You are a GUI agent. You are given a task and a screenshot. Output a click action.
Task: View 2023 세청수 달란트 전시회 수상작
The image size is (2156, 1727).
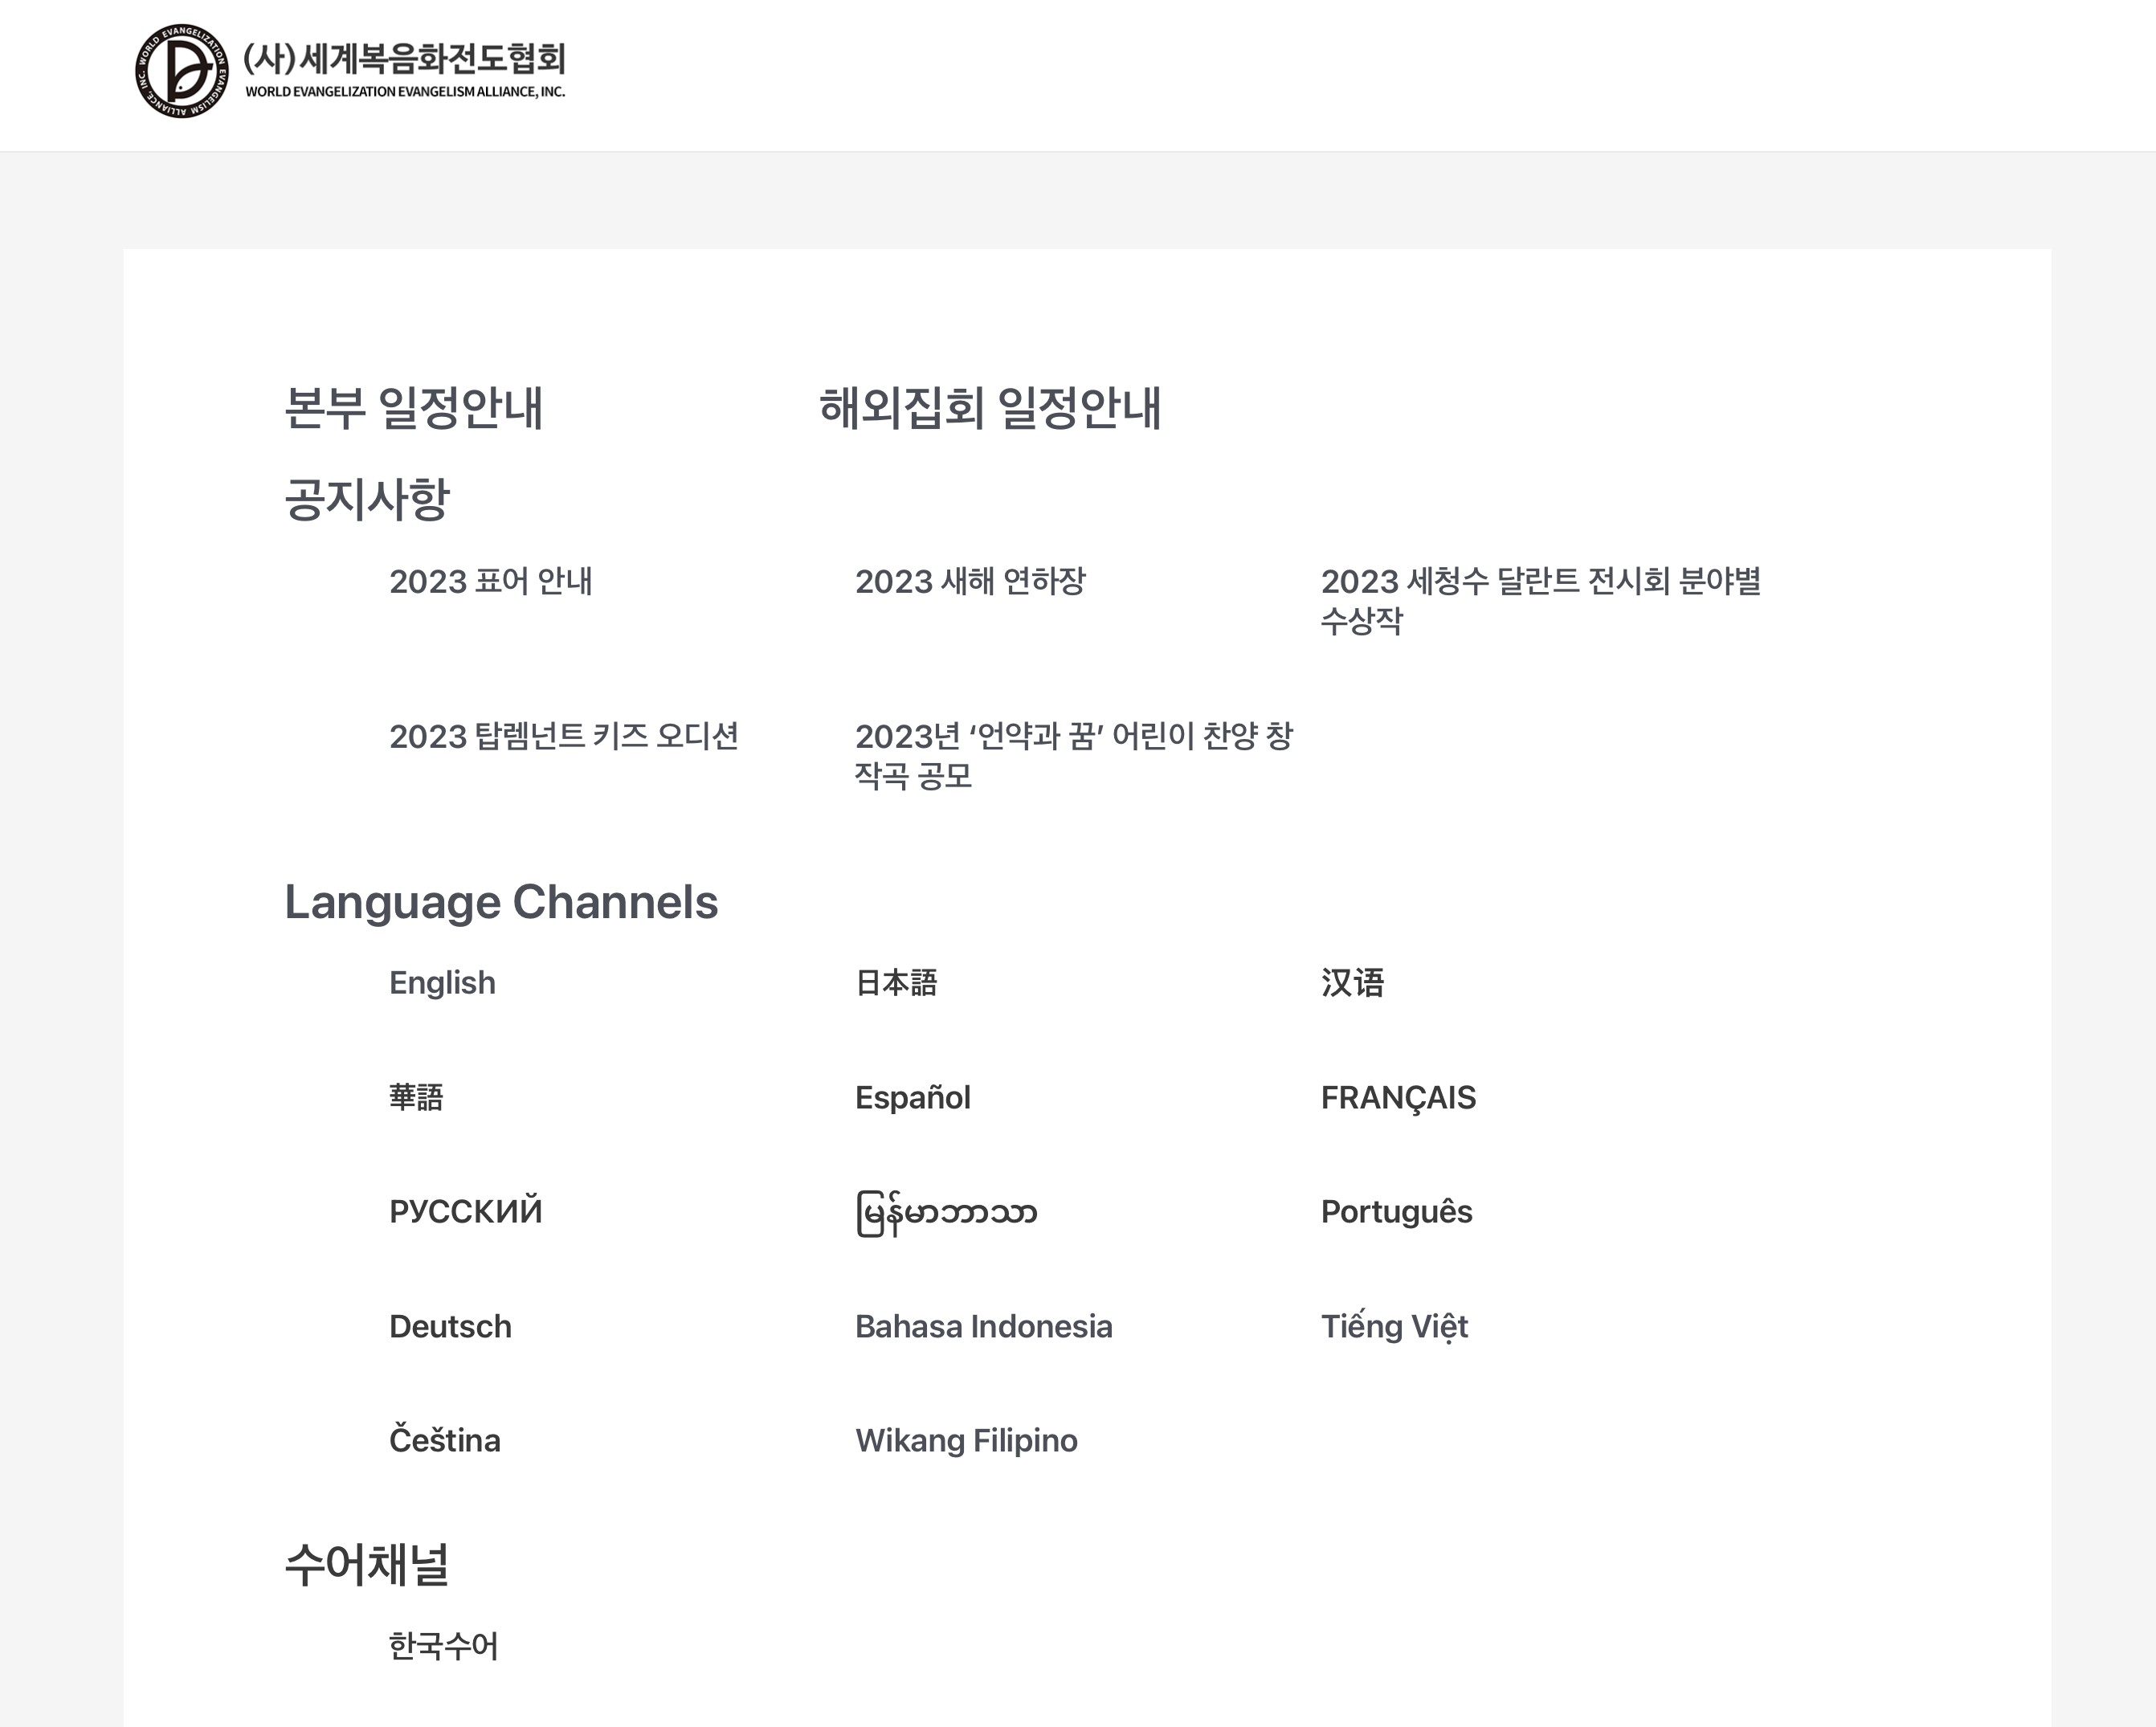click(1545, 602)
